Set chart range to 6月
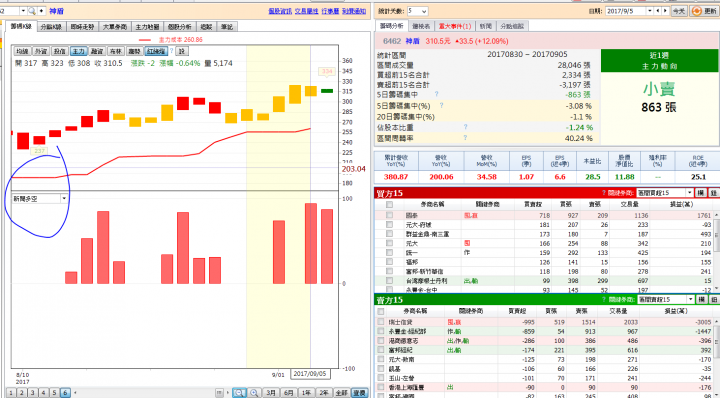This screenshot has width=720, height=398. click(288, 393)
